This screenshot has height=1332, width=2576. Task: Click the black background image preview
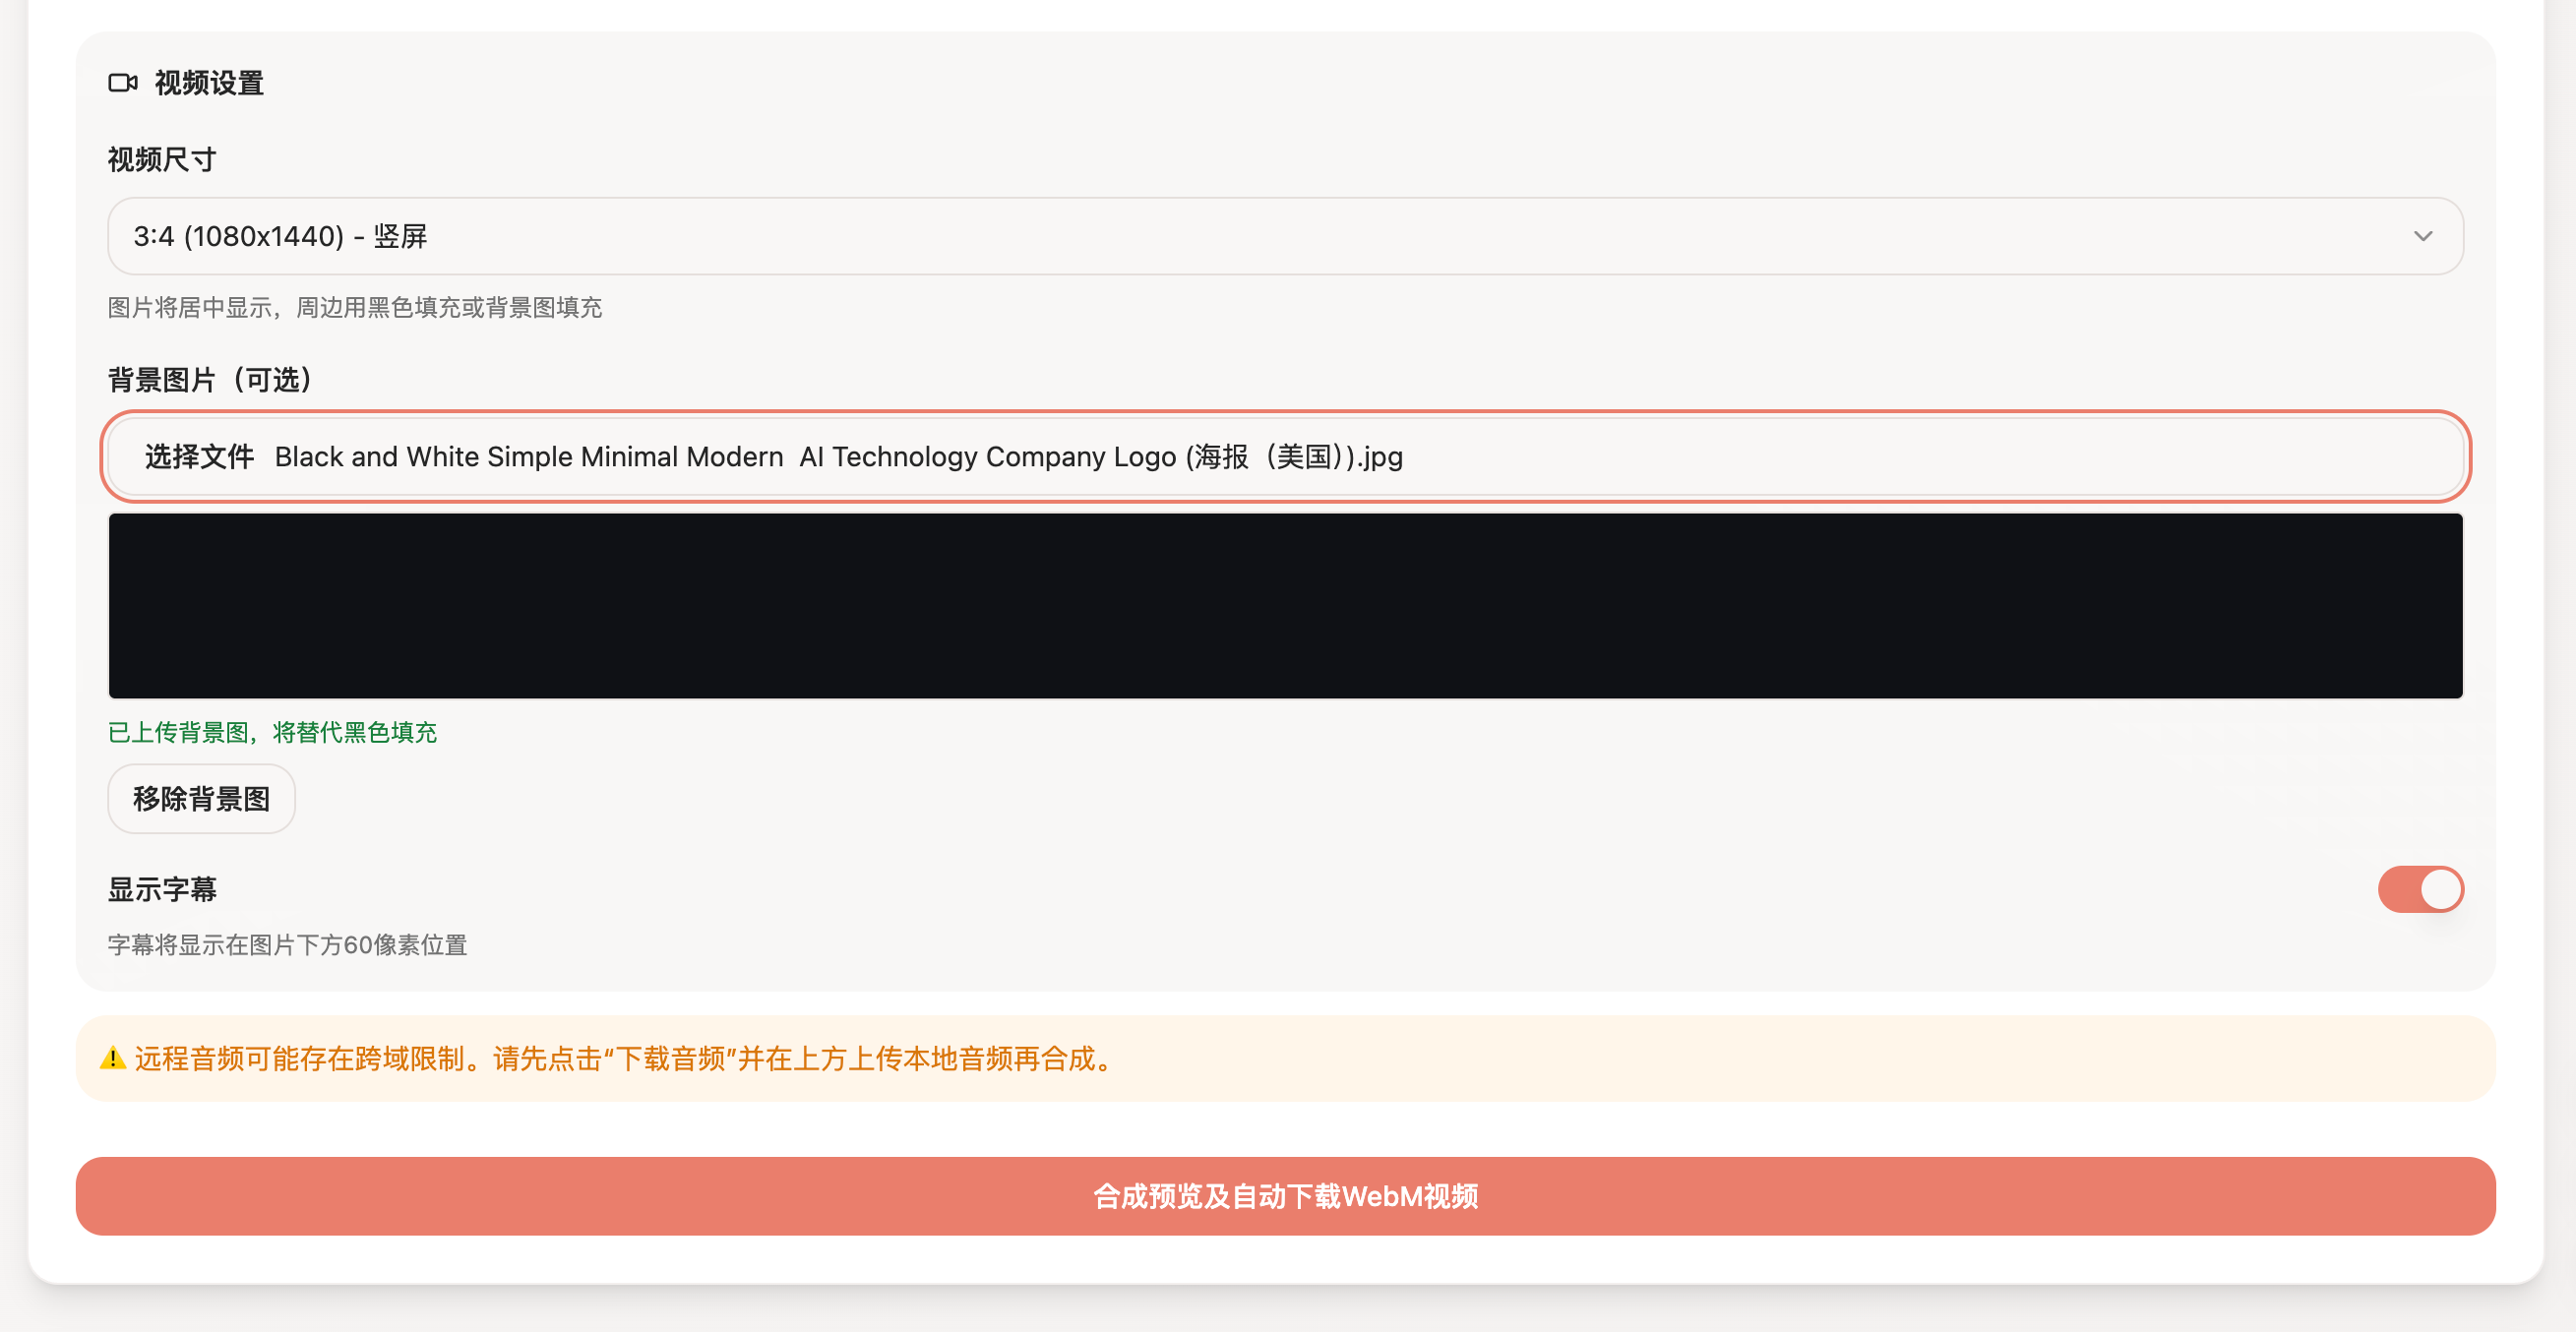click(1285, 605)
